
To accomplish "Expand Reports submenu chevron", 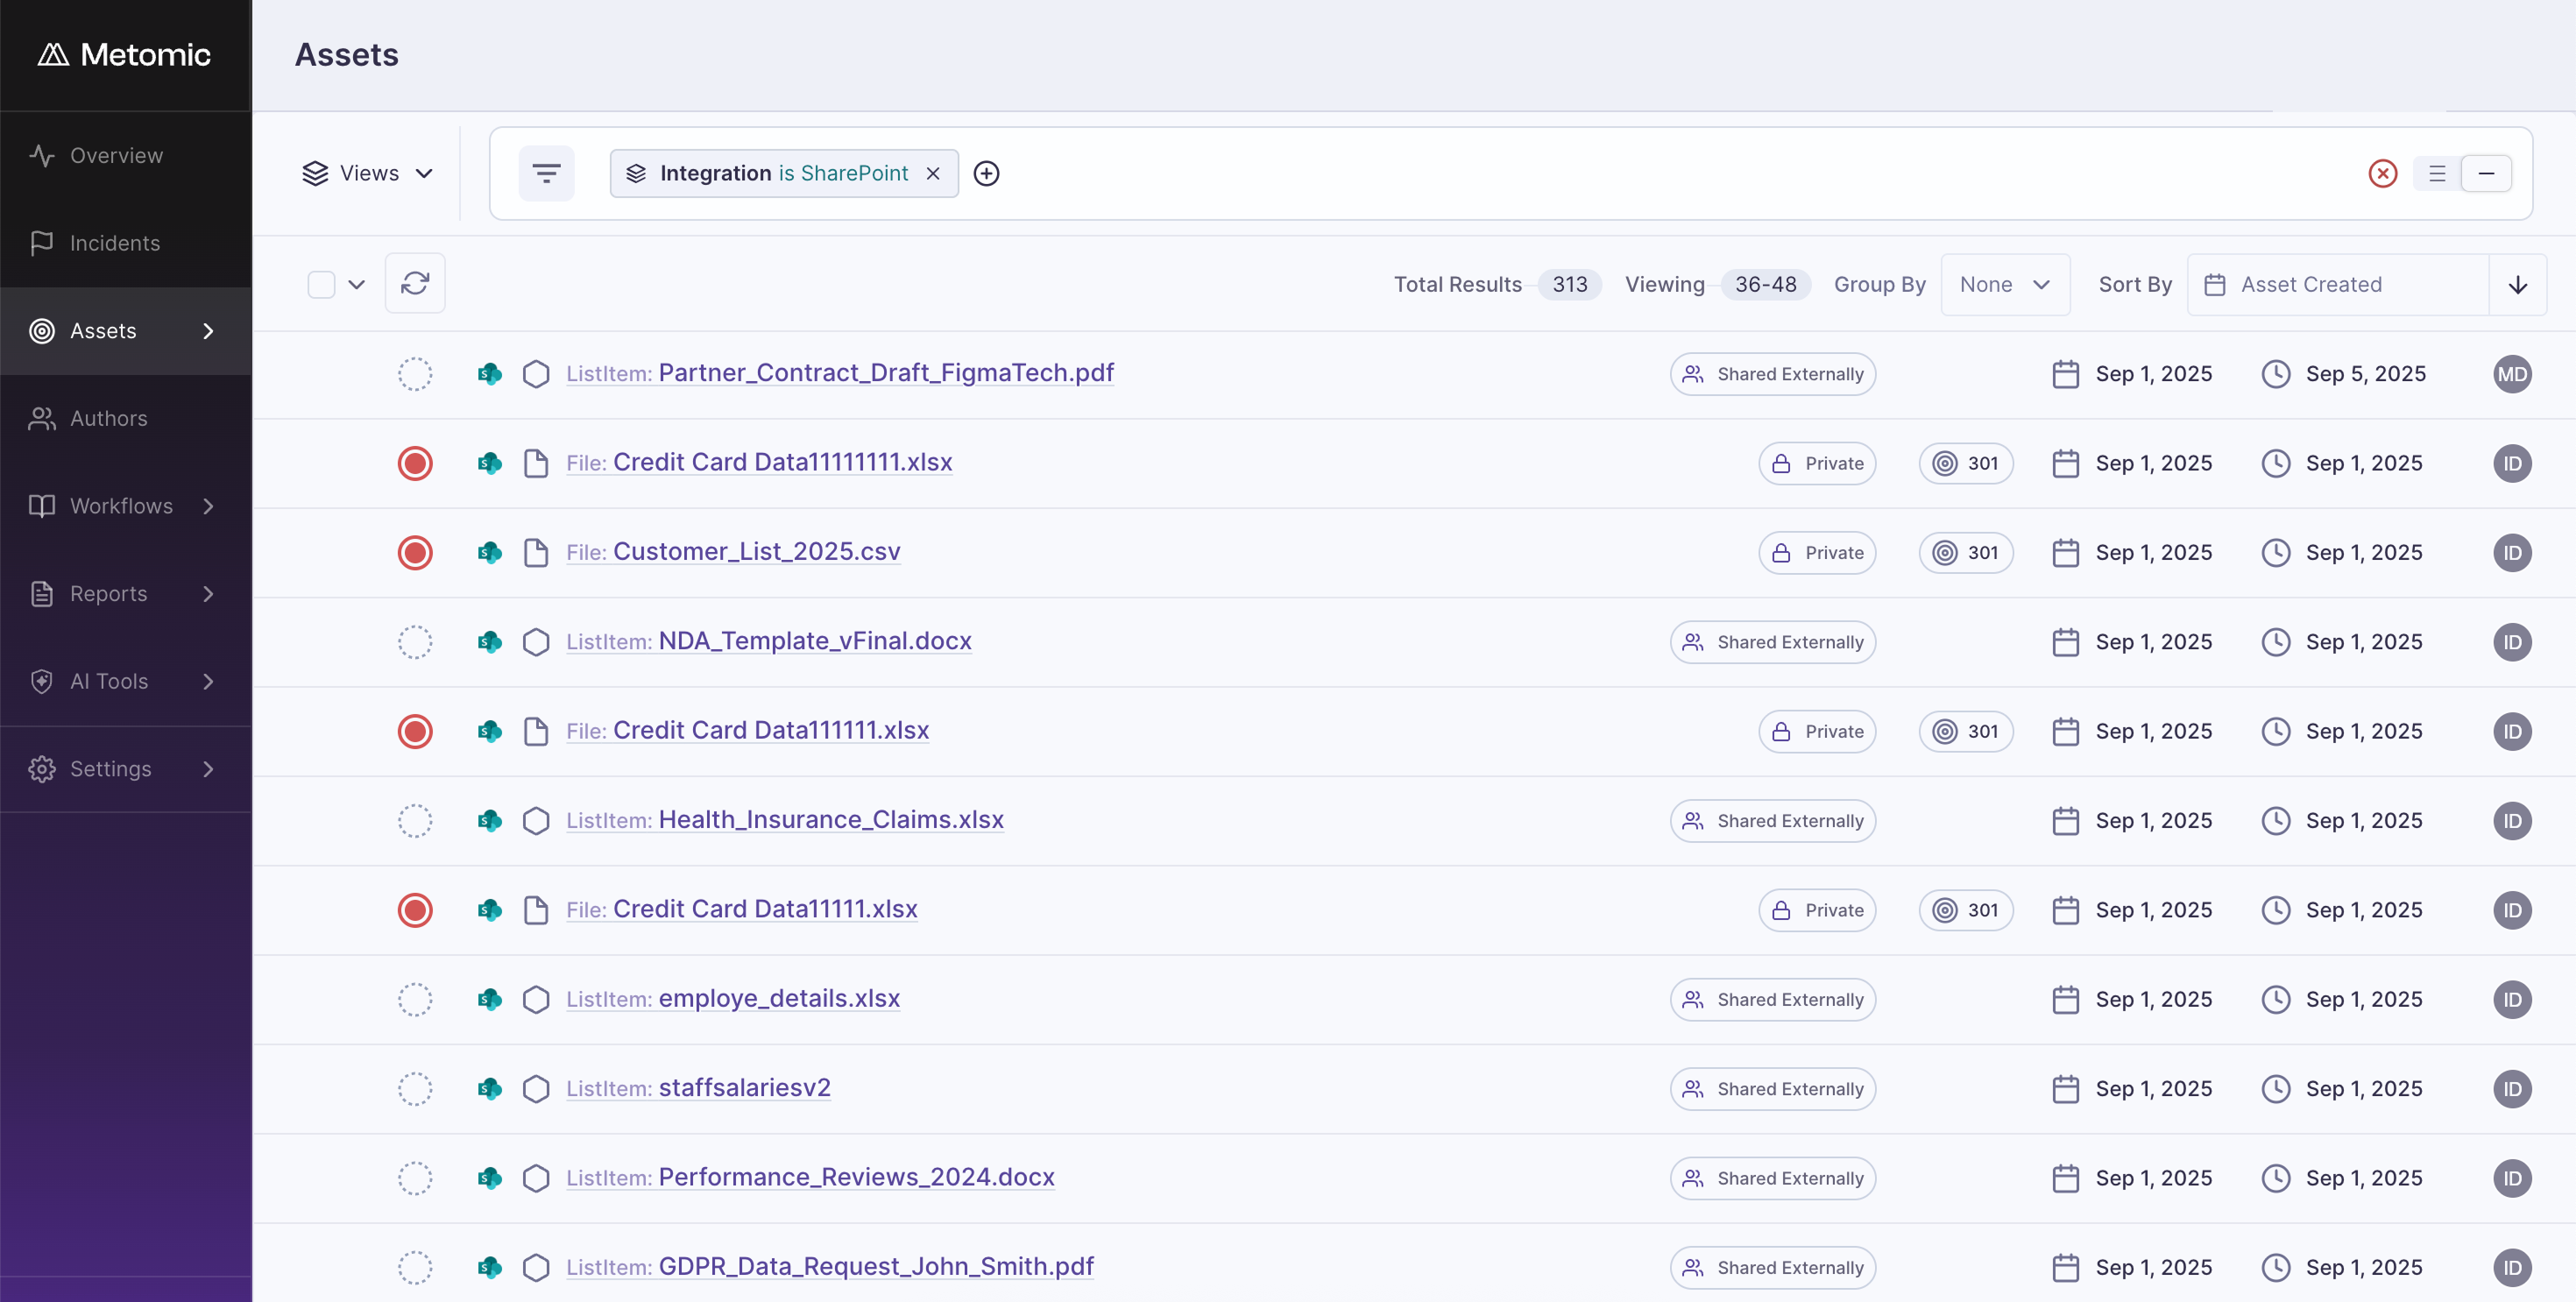I will (208, 594).
